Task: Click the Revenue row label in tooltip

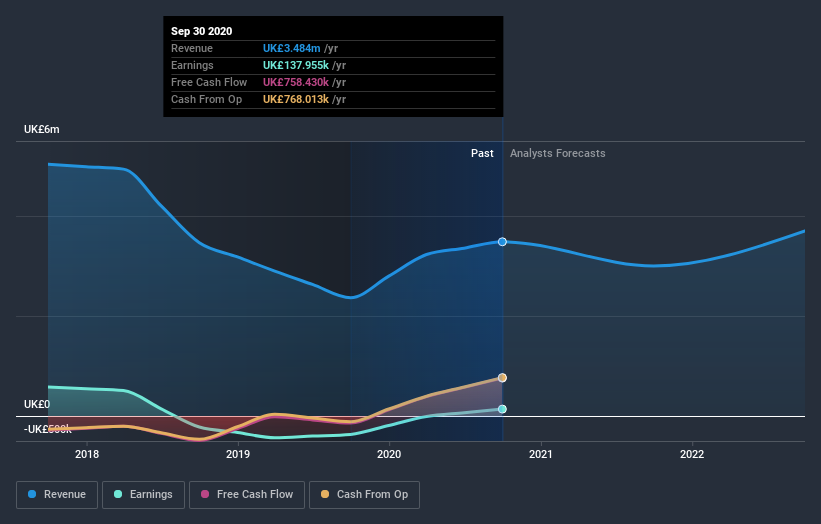Action: tap(192, 48)
